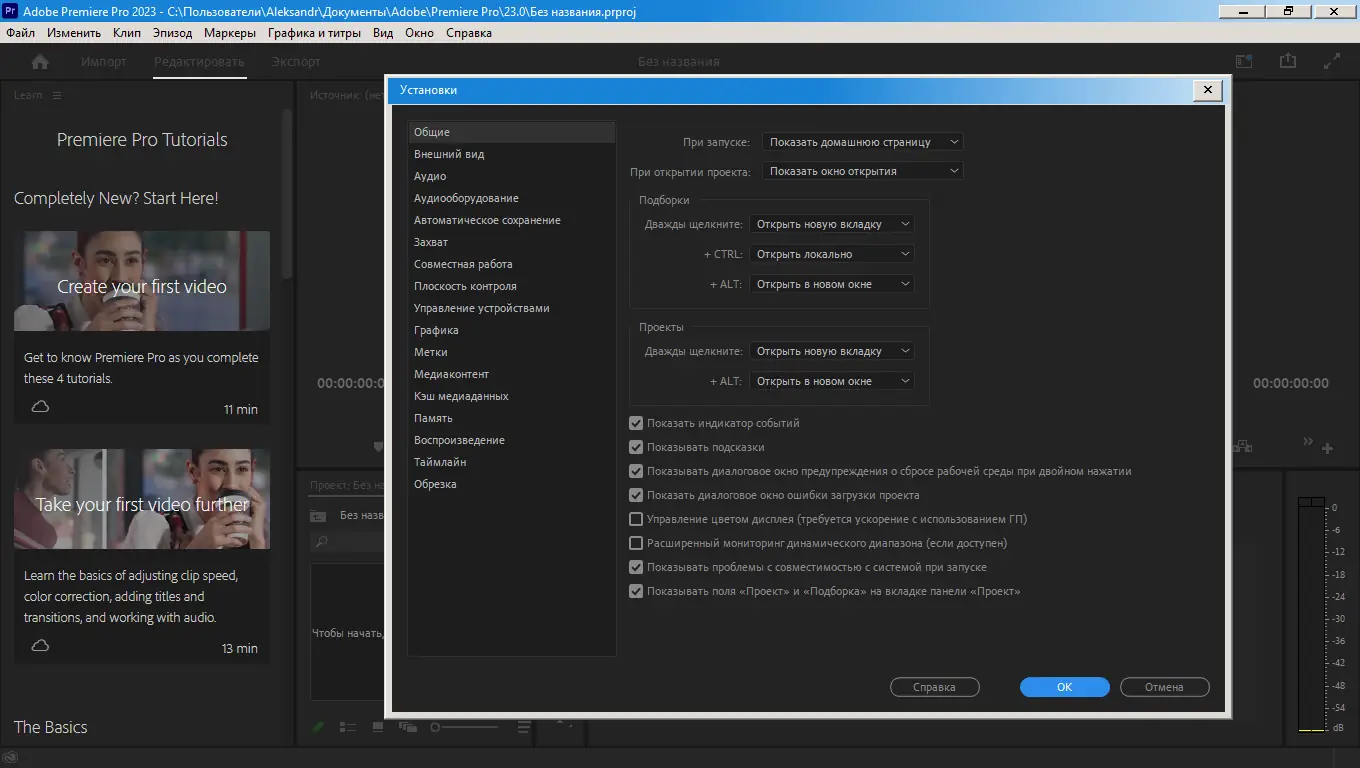Click cloud icon under the 11 min tutorial
Screen dimensions: 1360x768
(x=40, y=406)
